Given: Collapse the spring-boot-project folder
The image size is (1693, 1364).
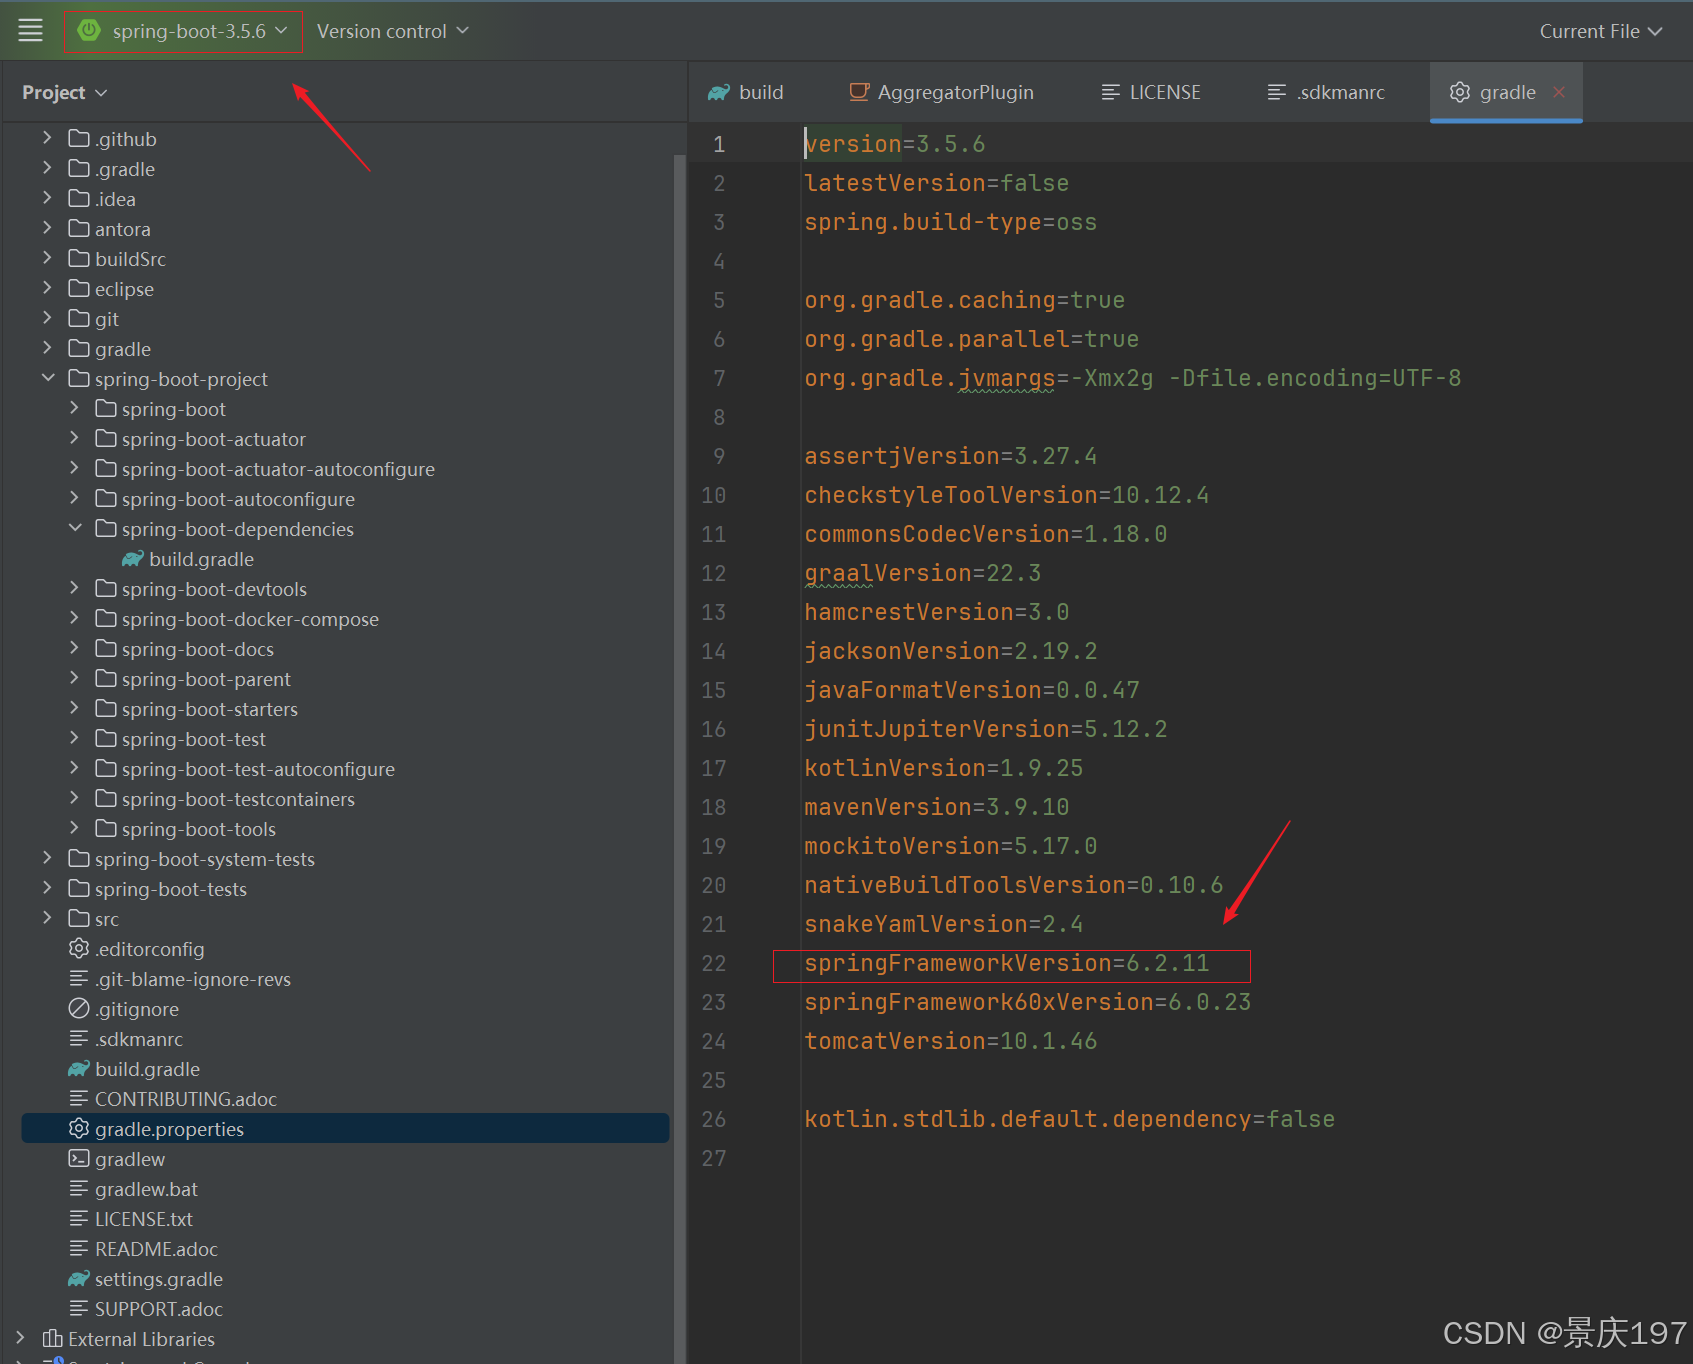Looking at the screenshot, I should 47,378.
